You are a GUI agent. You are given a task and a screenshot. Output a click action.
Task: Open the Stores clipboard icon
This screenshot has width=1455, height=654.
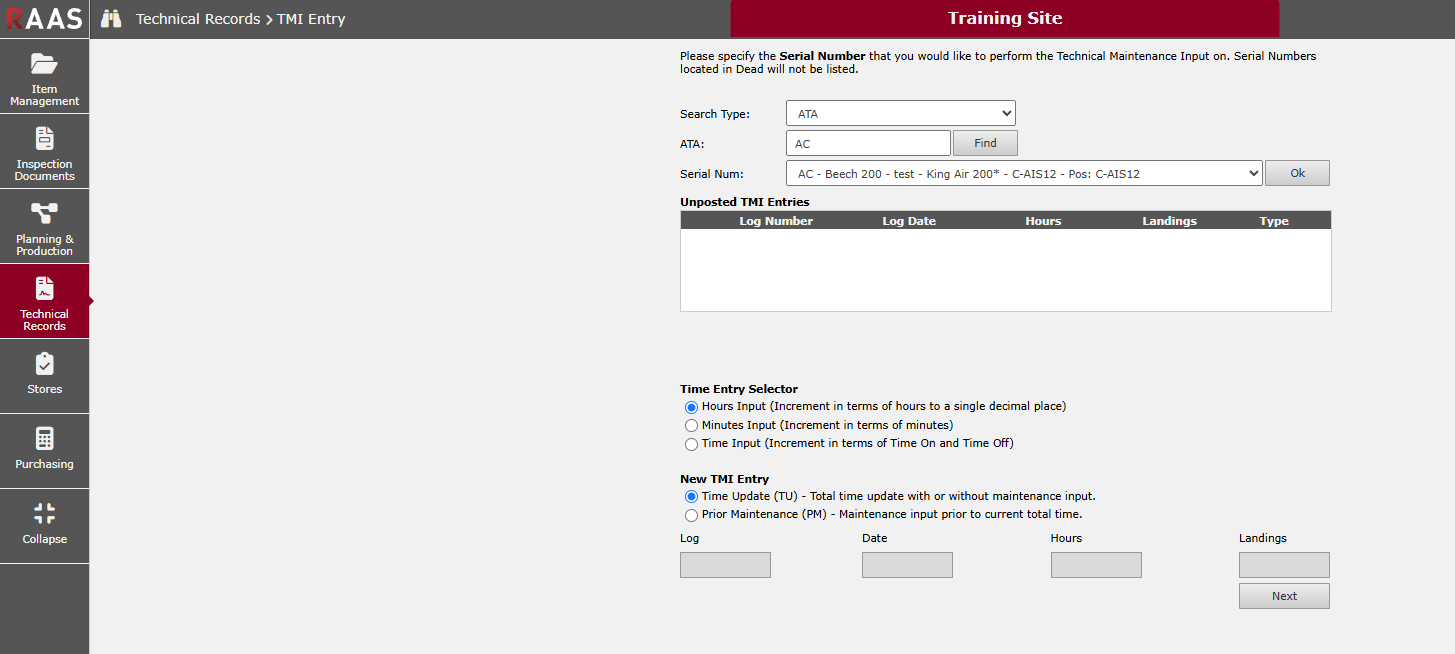(x=44, y=365)
